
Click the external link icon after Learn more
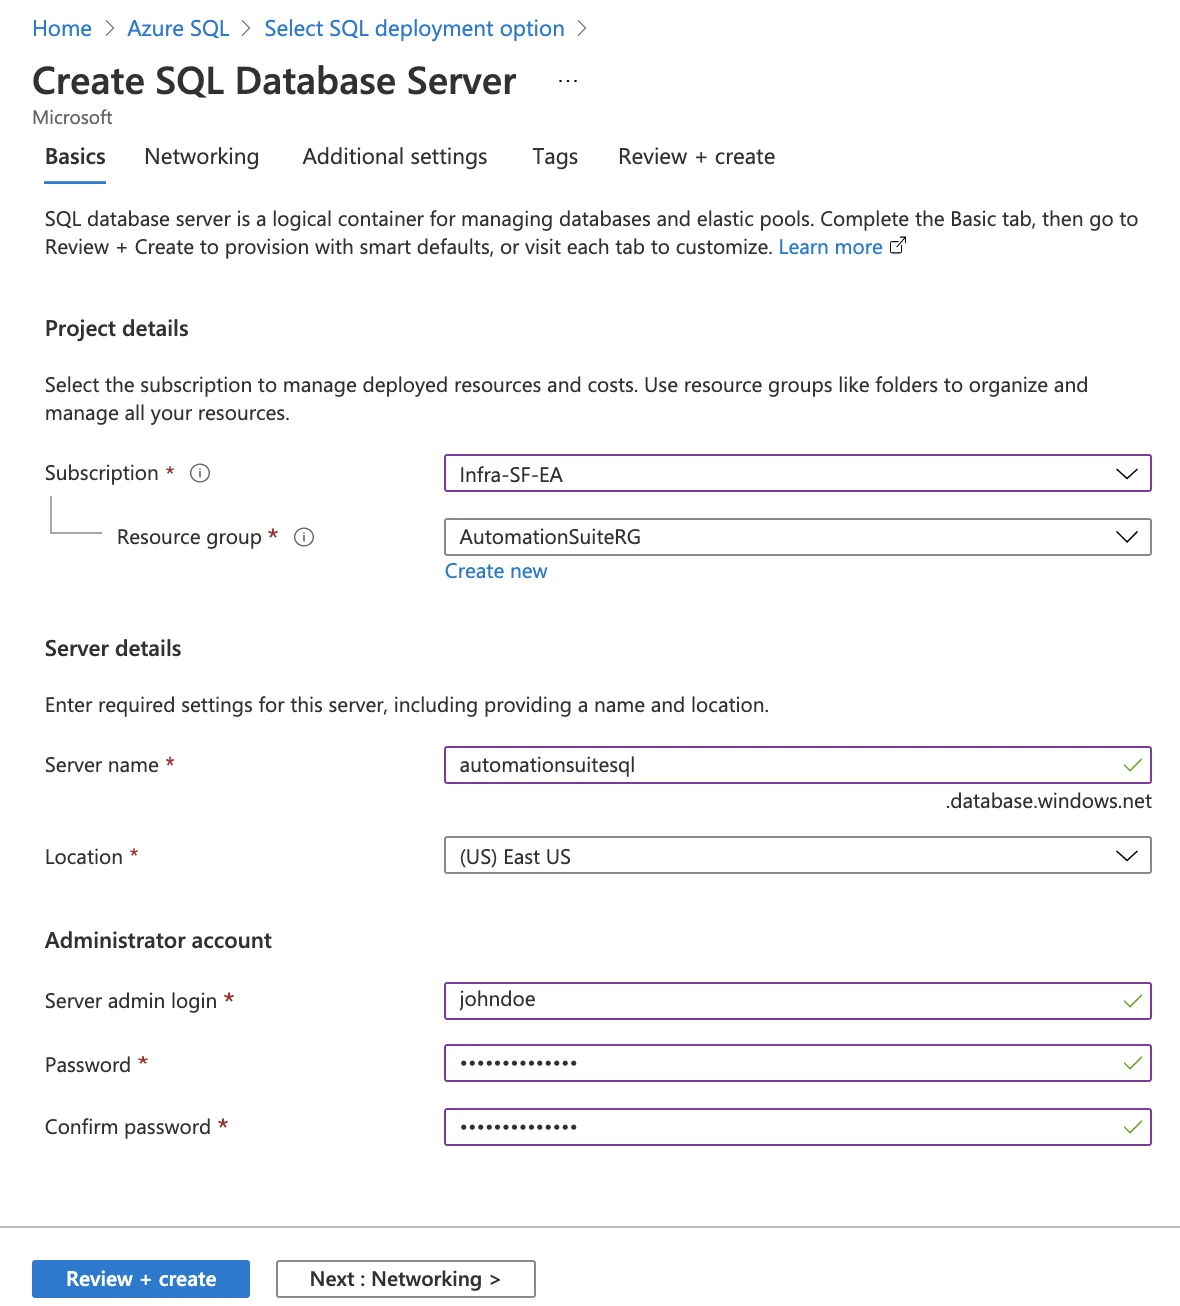click(x=898, y=245)
